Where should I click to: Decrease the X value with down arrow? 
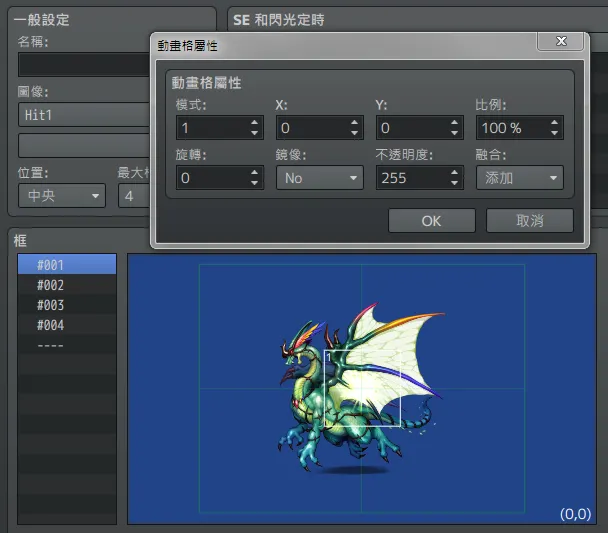tap(354, 133)
